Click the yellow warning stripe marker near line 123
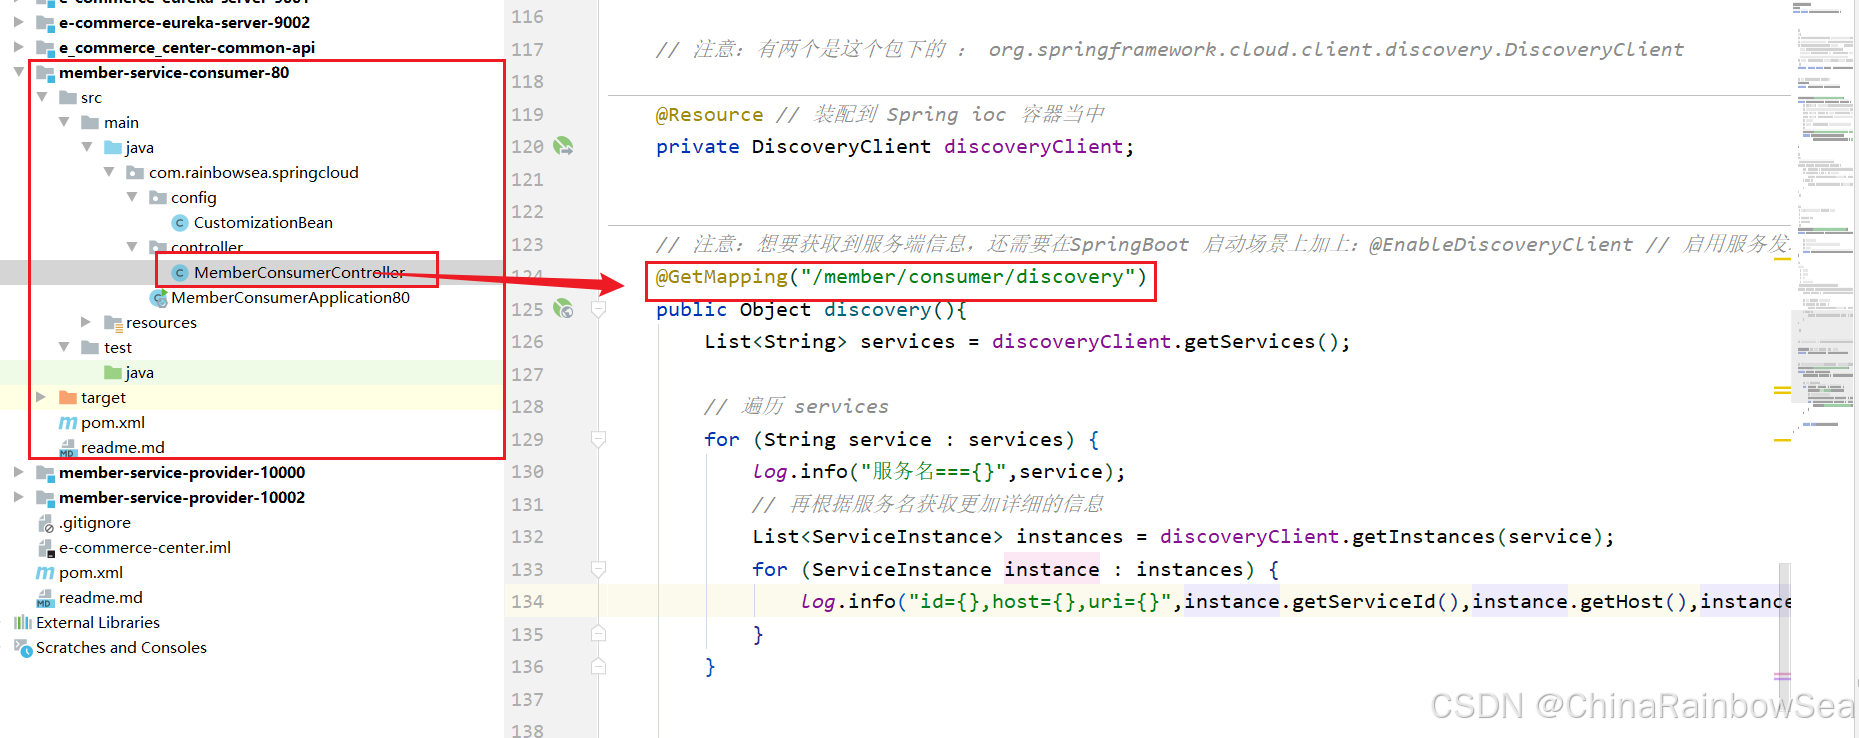The image size is (1859, 738). click(x=1782, y=259)
